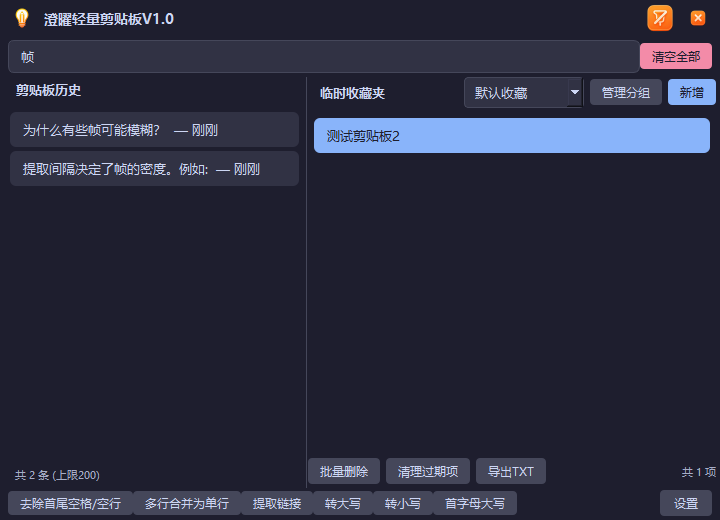Click the 批量删除 button

coord(344,471)
